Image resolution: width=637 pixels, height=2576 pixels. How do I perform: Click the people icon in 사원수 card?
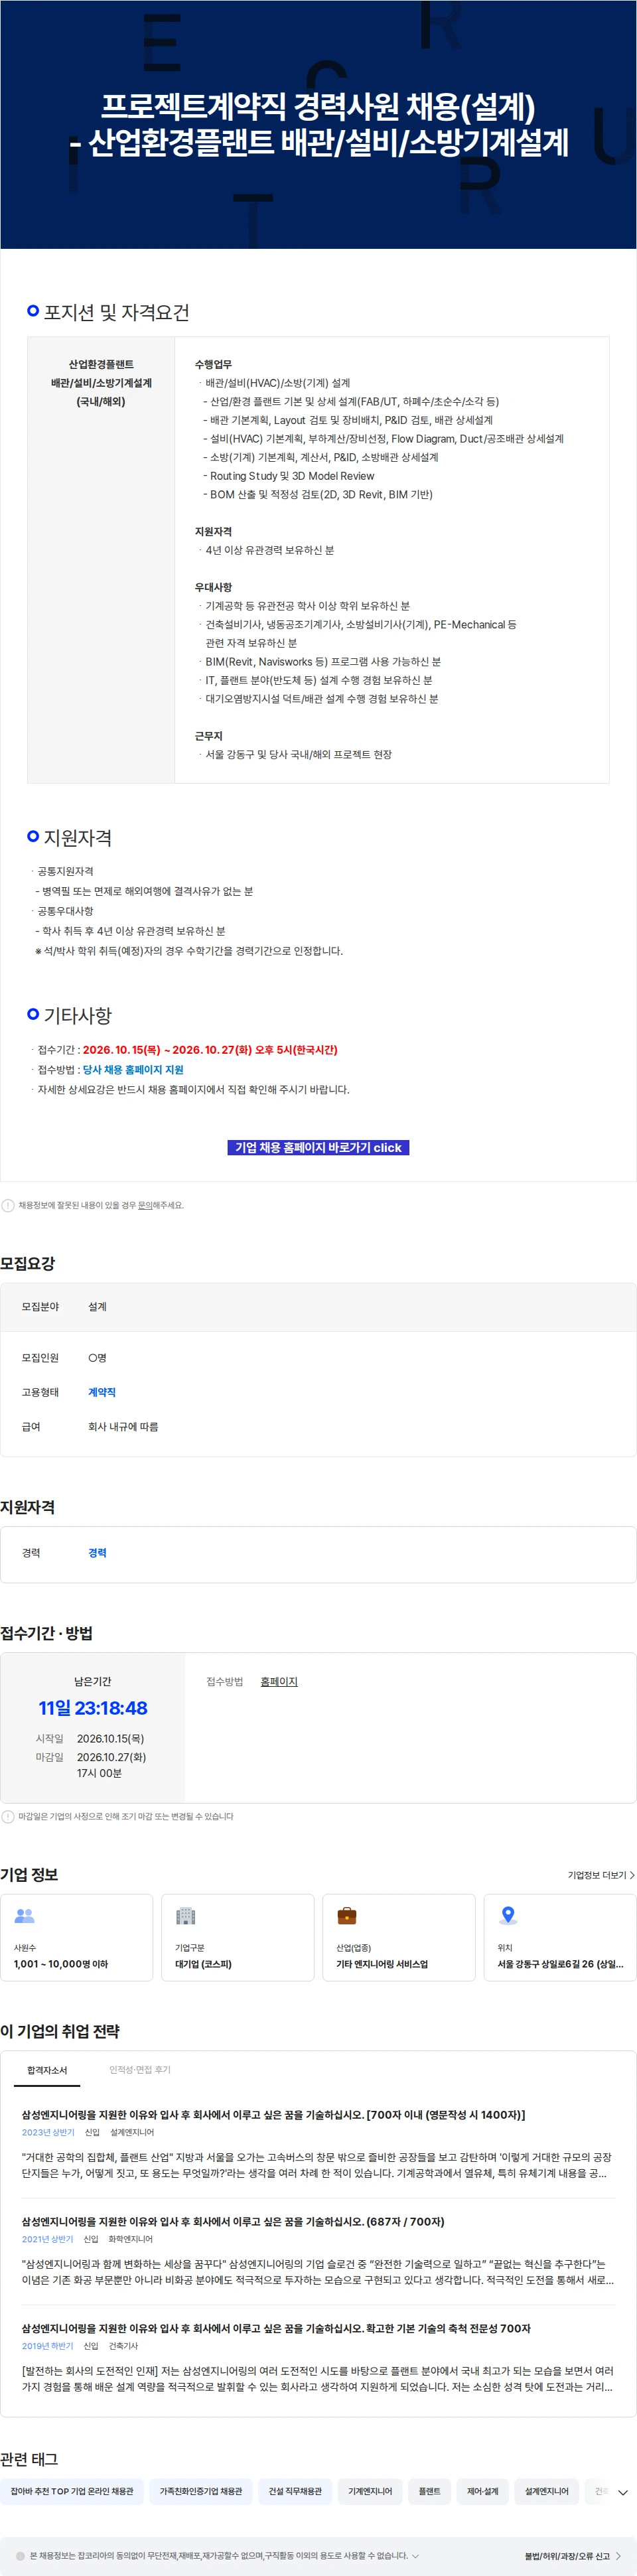click(25, 1916)
